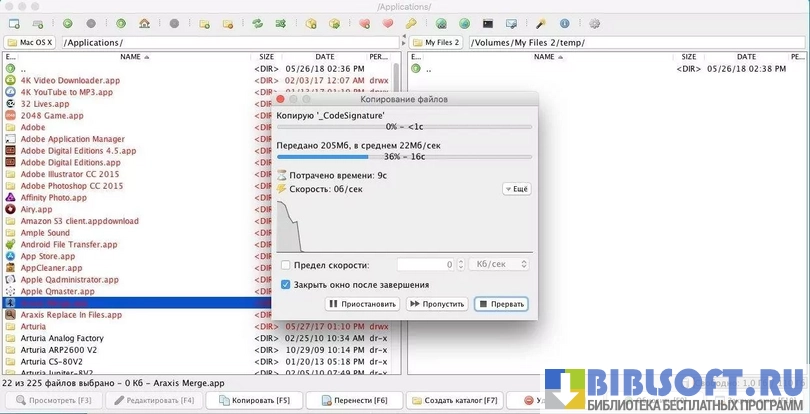Enable the 'Предел скорости' checkbox
Screen dimensions: 810x414
pyautogui.click(x=286, y=265)
